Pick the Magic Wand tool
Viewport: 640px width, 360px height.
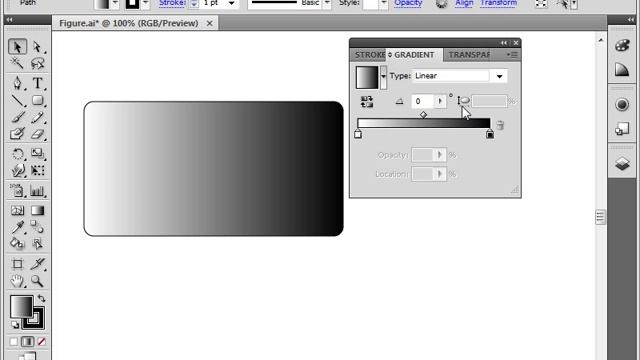pos(17,63)
